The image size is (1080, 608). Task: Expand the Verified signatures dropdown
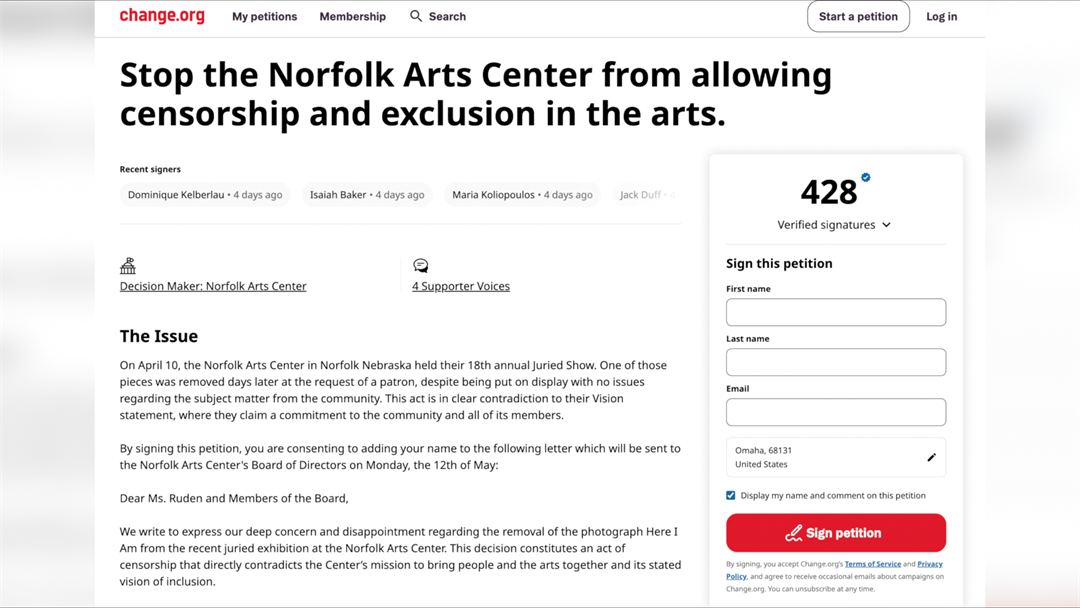(x=886, y=225)
